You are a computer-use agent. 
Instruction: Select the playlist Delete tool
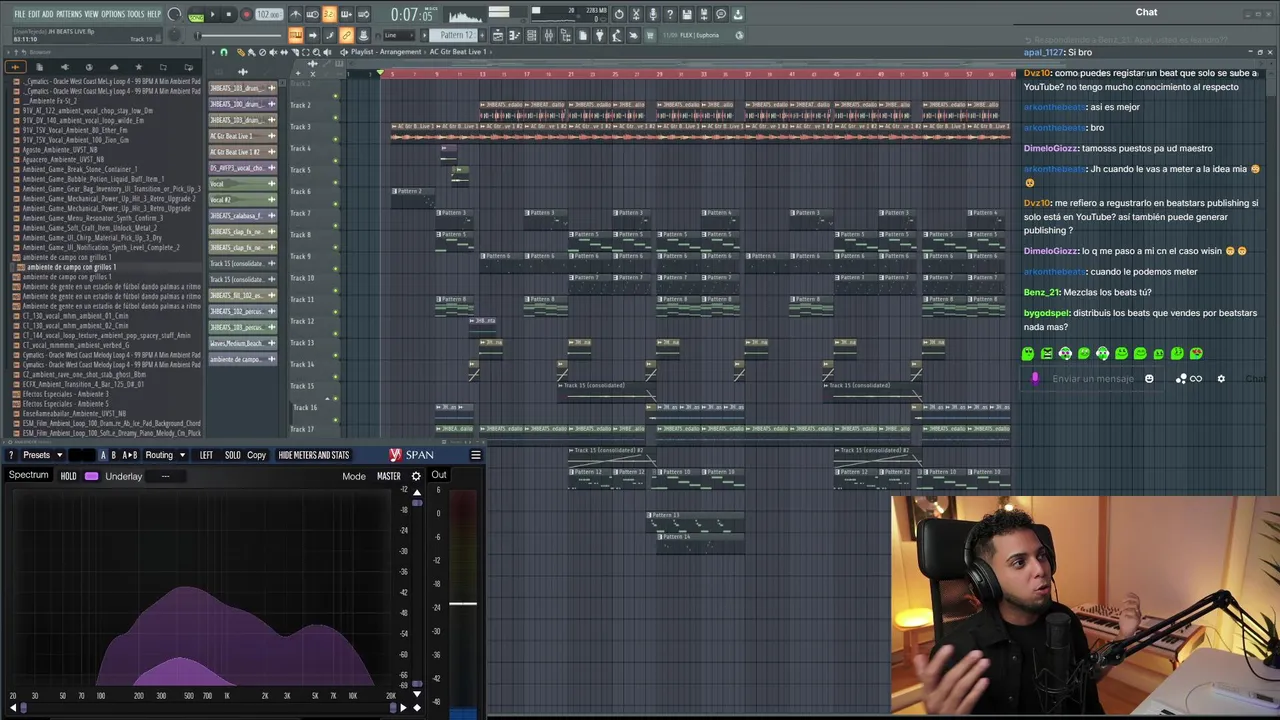coord(262,52)
